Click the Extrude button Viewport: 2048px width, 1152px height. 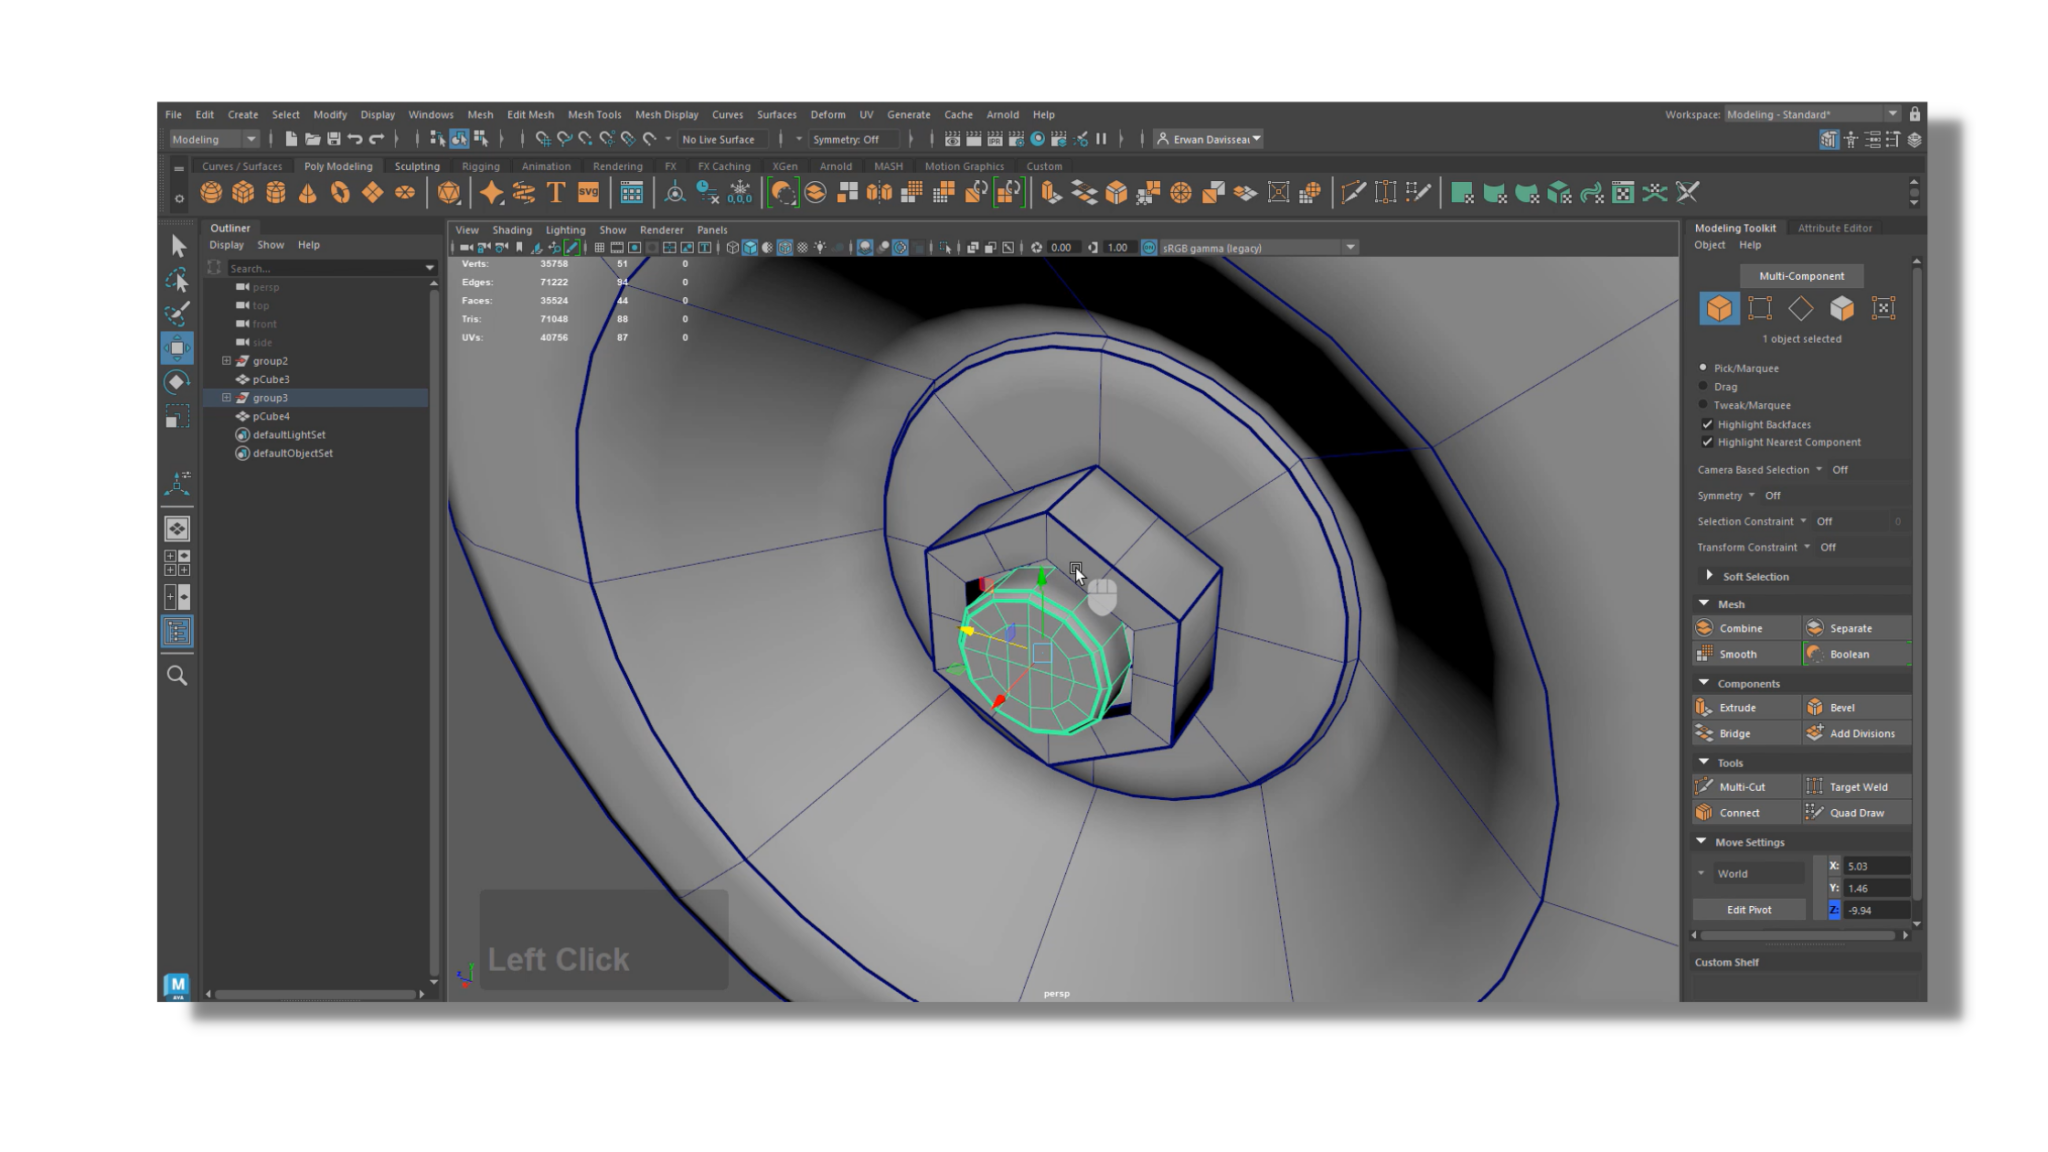coord(1746,707)
